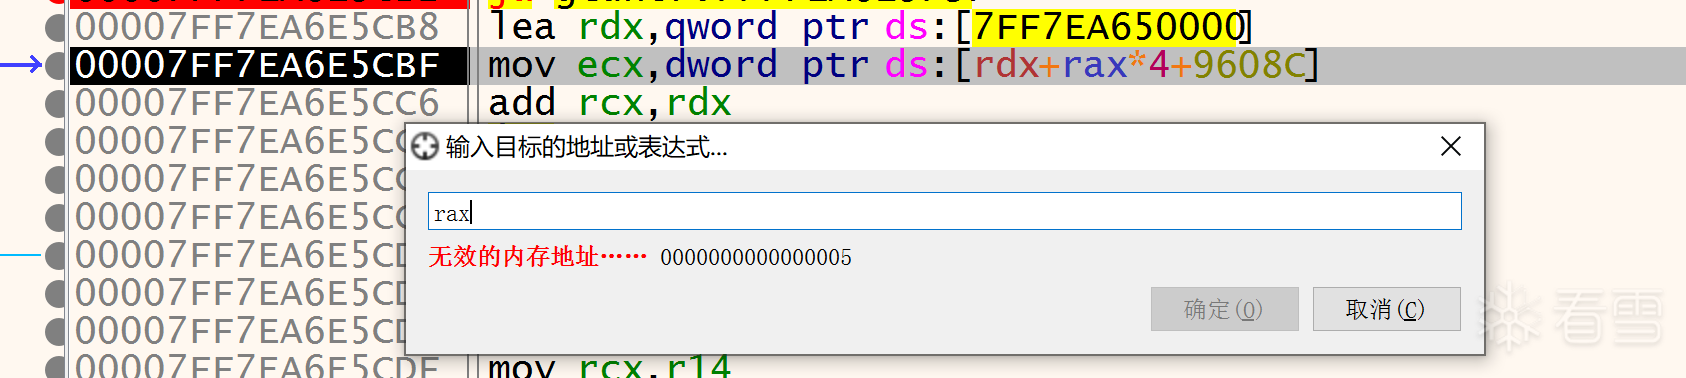
Task: Toggle breakpoint dot beside address 00007FF7EA6E5CB8
Action: (x=56, y=28)
